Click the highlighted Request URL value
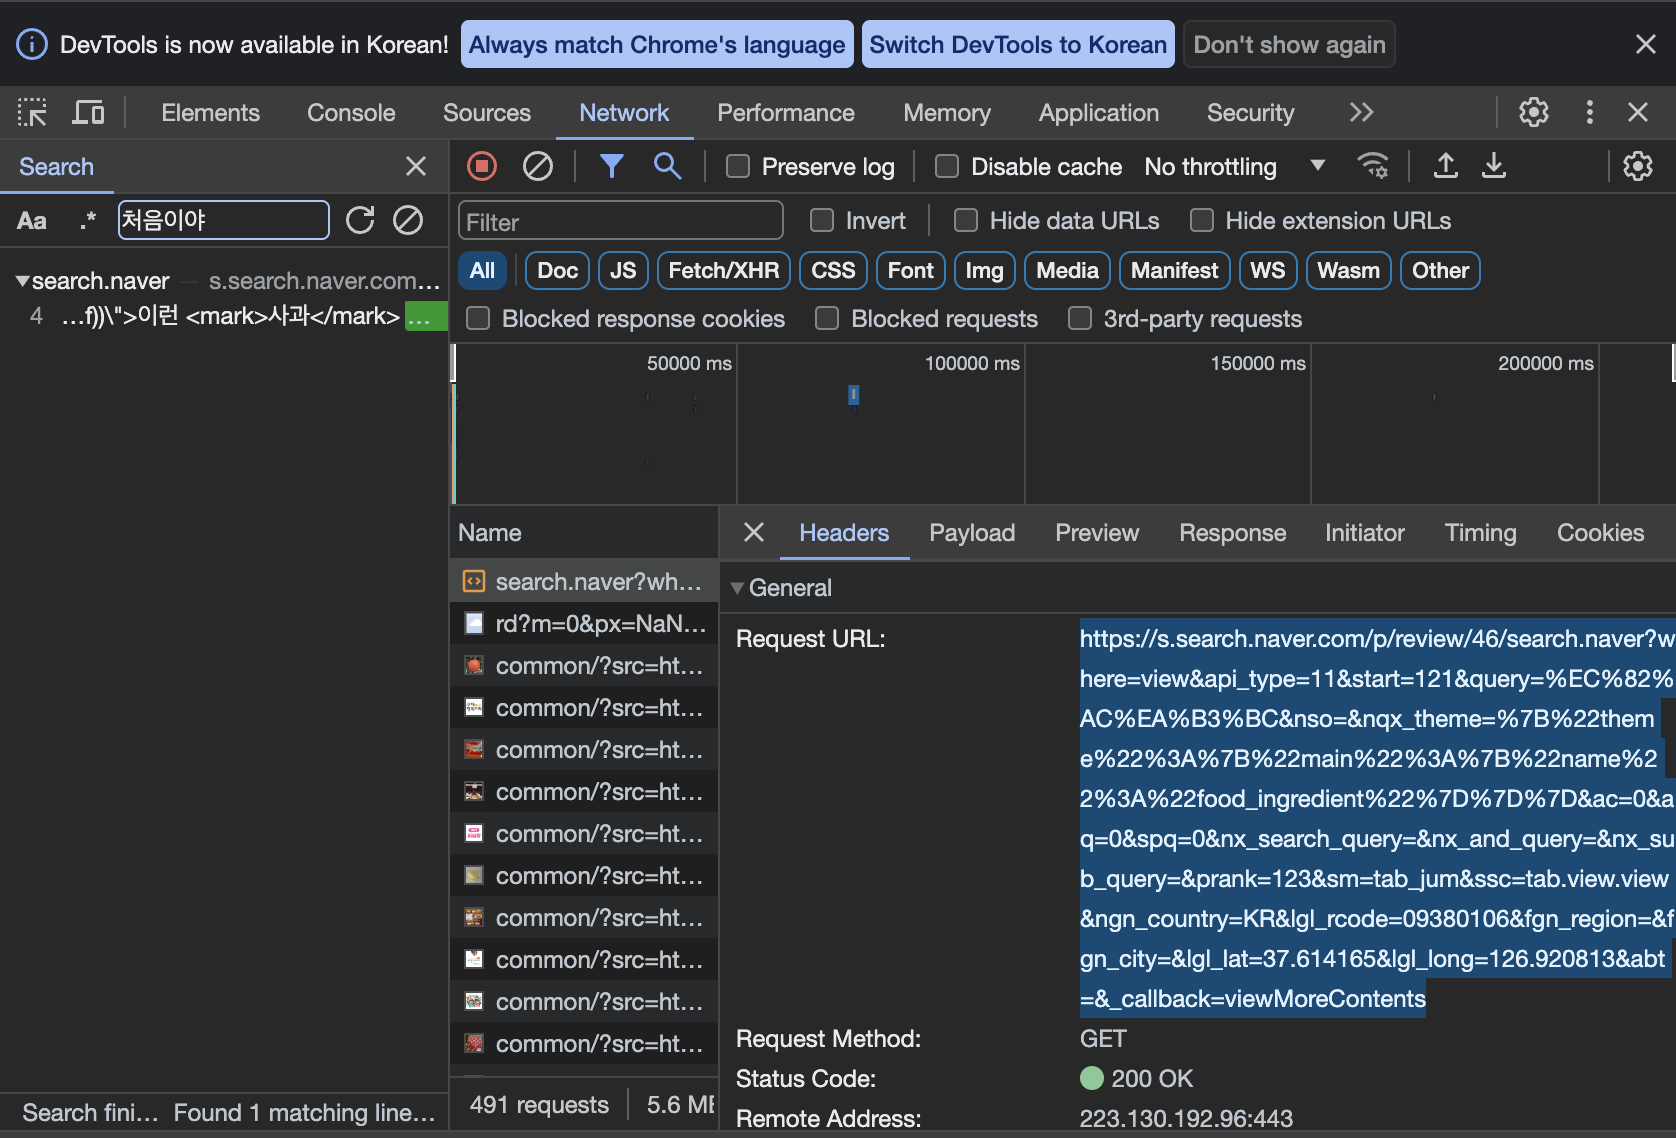This screenshot has width=1676, height=1138. pos(1376,818)
